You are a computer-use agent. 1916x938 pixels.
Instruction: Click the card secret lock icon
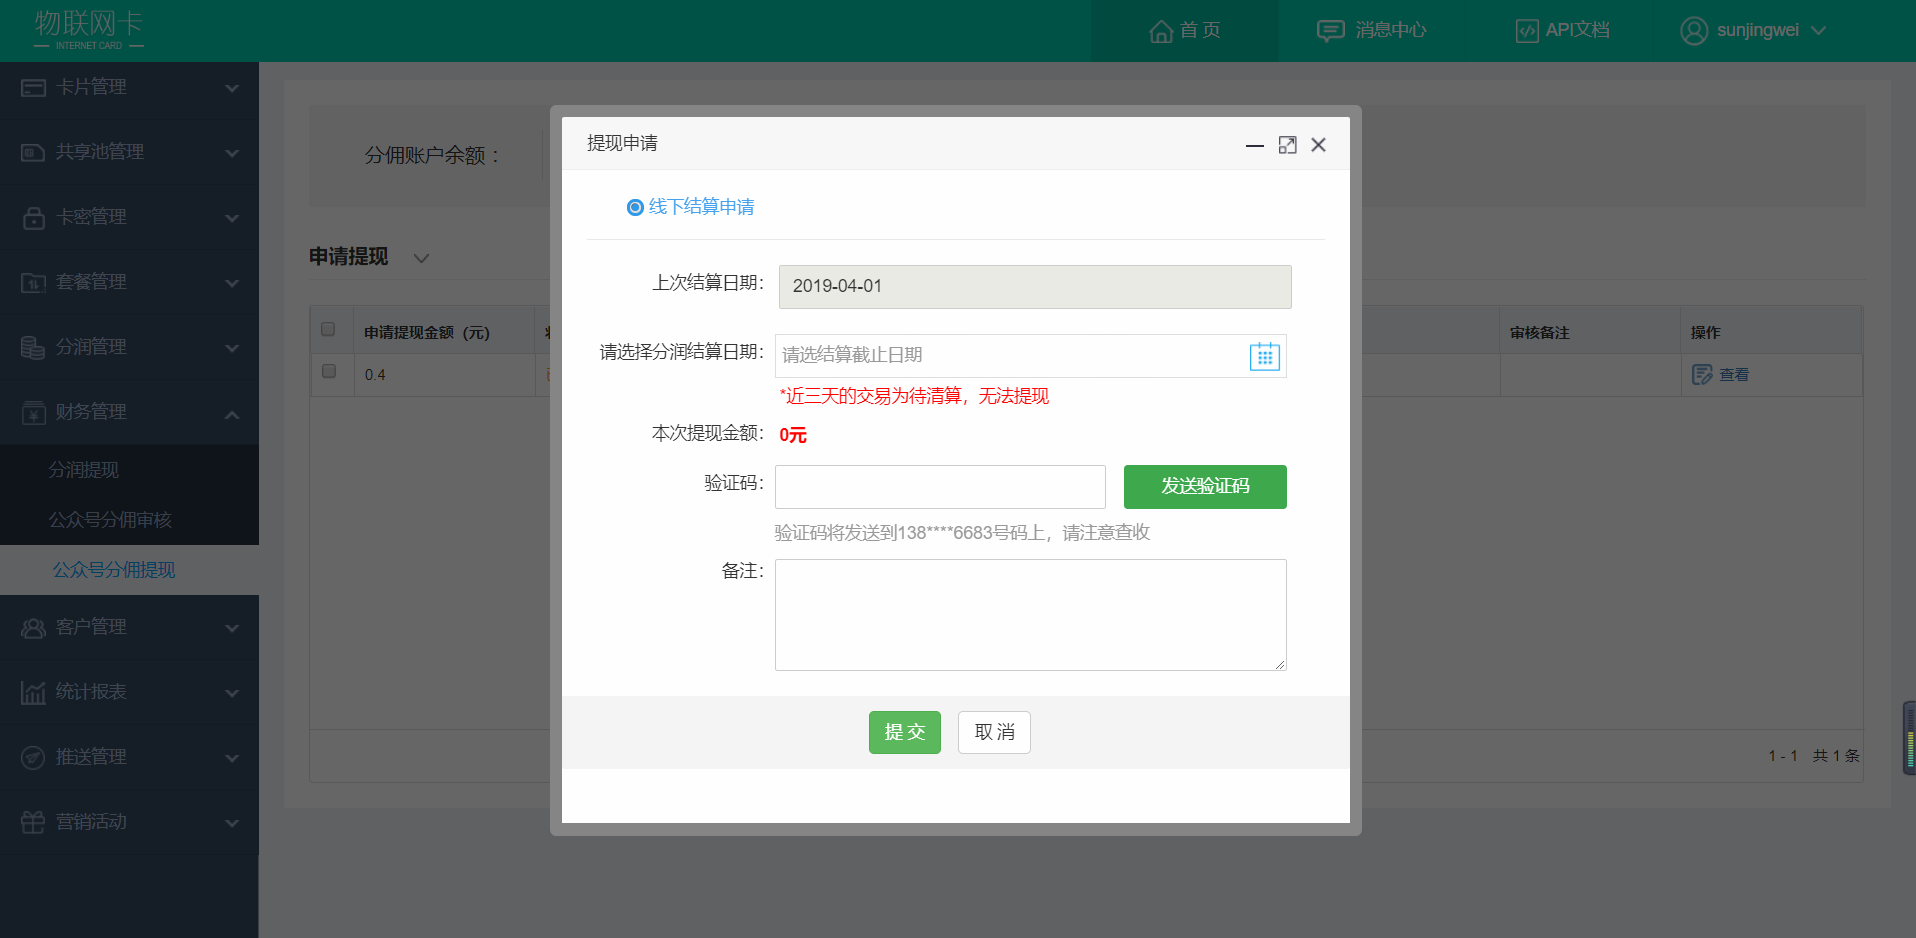(33, 218)
